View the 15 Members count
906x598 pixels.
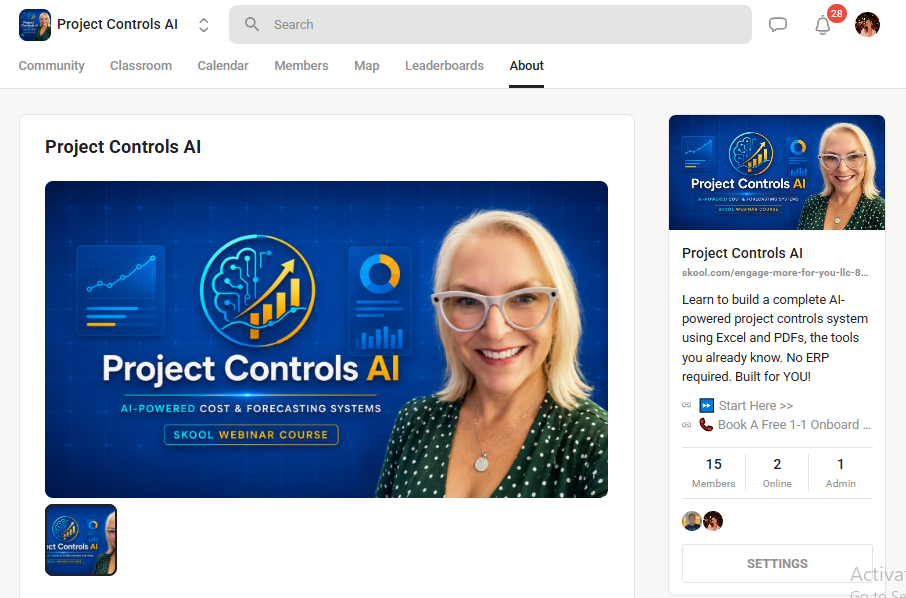(714, 473)
